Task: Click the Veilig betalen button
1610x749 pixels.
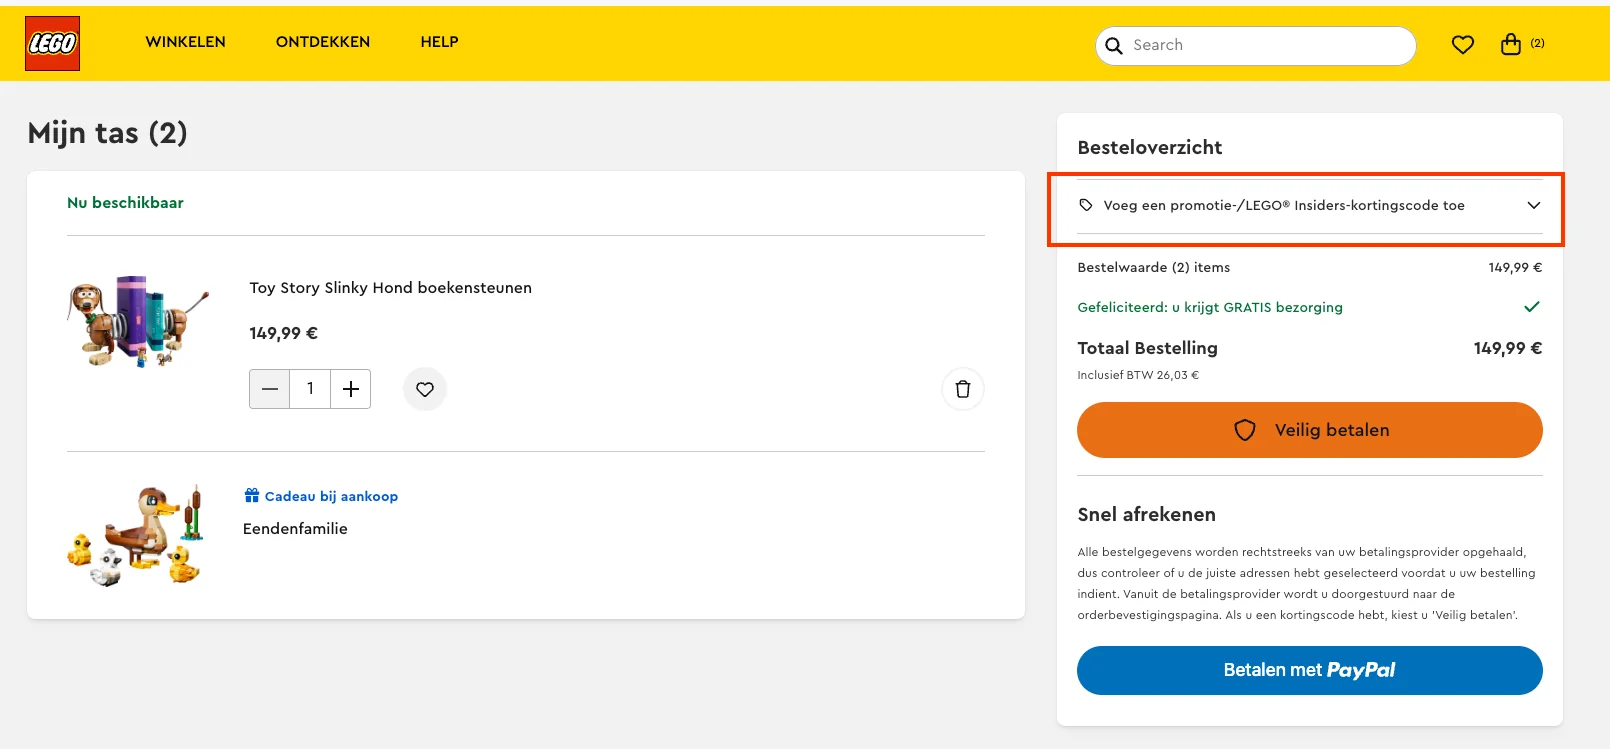Action: click(x=1310, y=430)
